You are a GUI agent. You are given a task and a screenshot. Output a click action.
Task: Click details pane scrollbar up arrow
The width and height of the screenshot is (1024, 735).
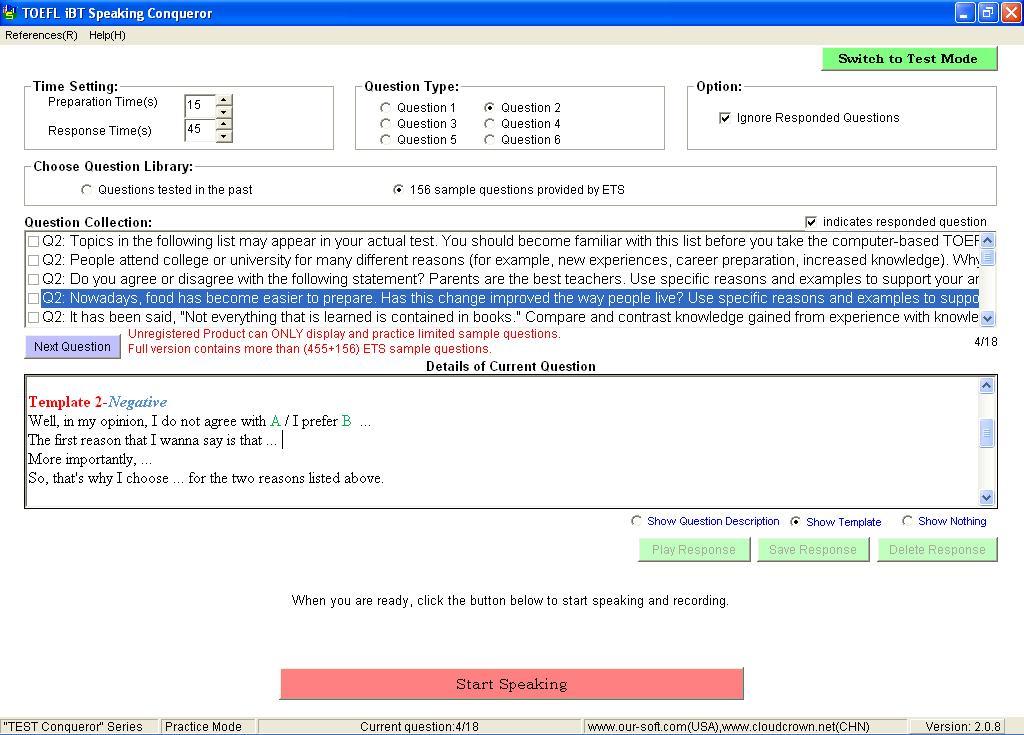[x=986, y=385]
